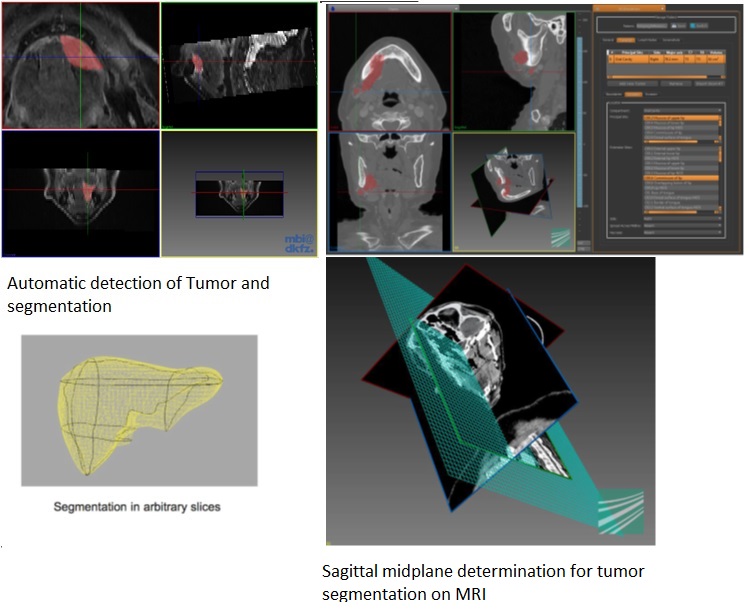Screen dimensions: 749x609
Task: Click the green striped logo in the CT 3D view
Action: click(x=561, y=236)
